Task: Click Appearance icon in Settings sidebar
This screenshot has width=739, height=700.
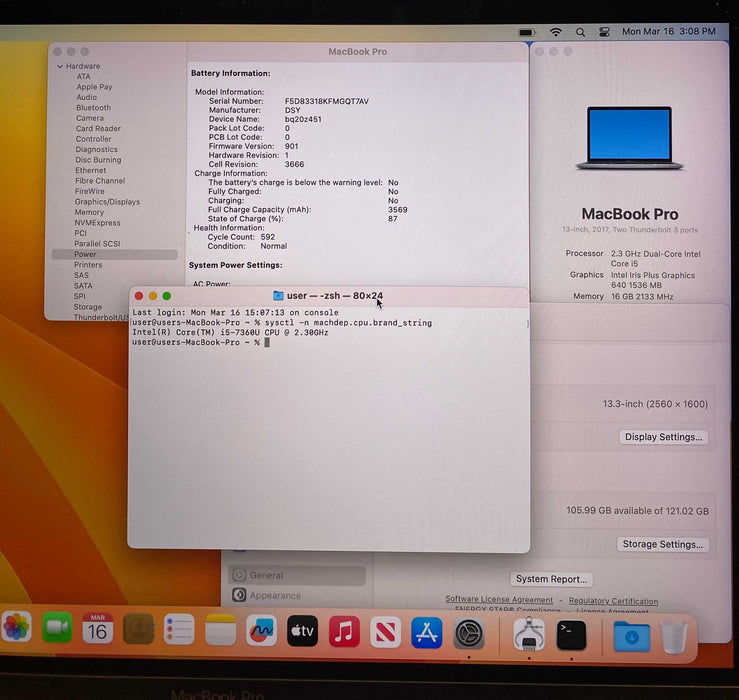Action: pyautogui.click(x=239, y=595)
